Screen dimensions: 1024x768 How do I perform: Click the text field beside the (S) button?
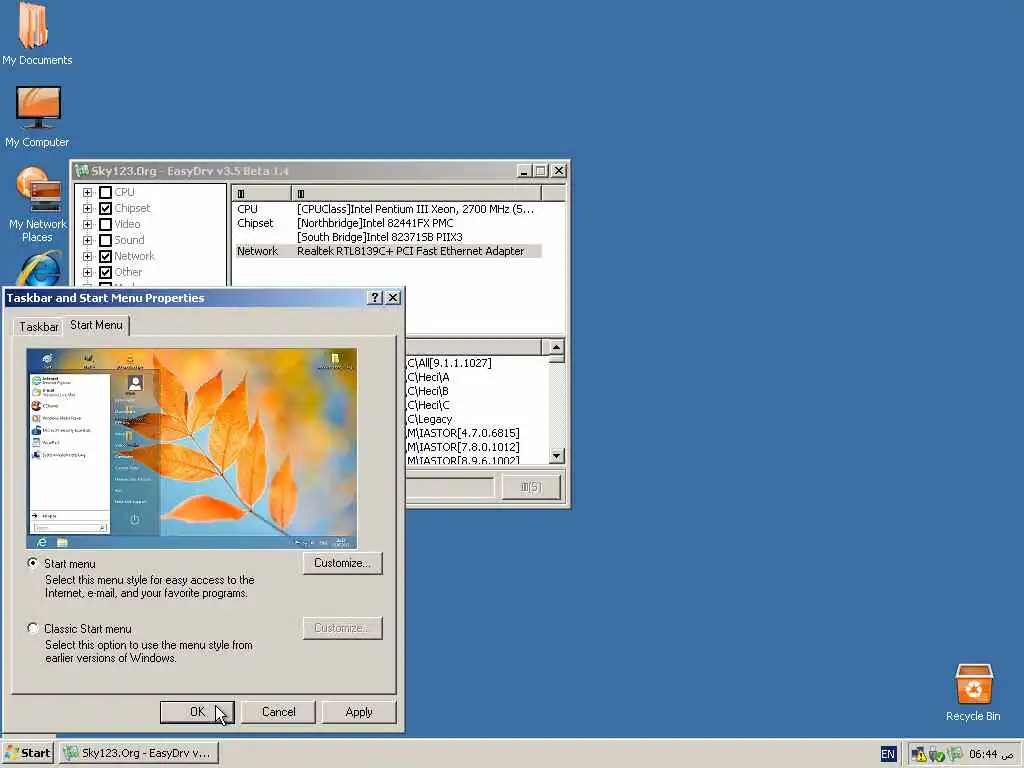[449, 487]
